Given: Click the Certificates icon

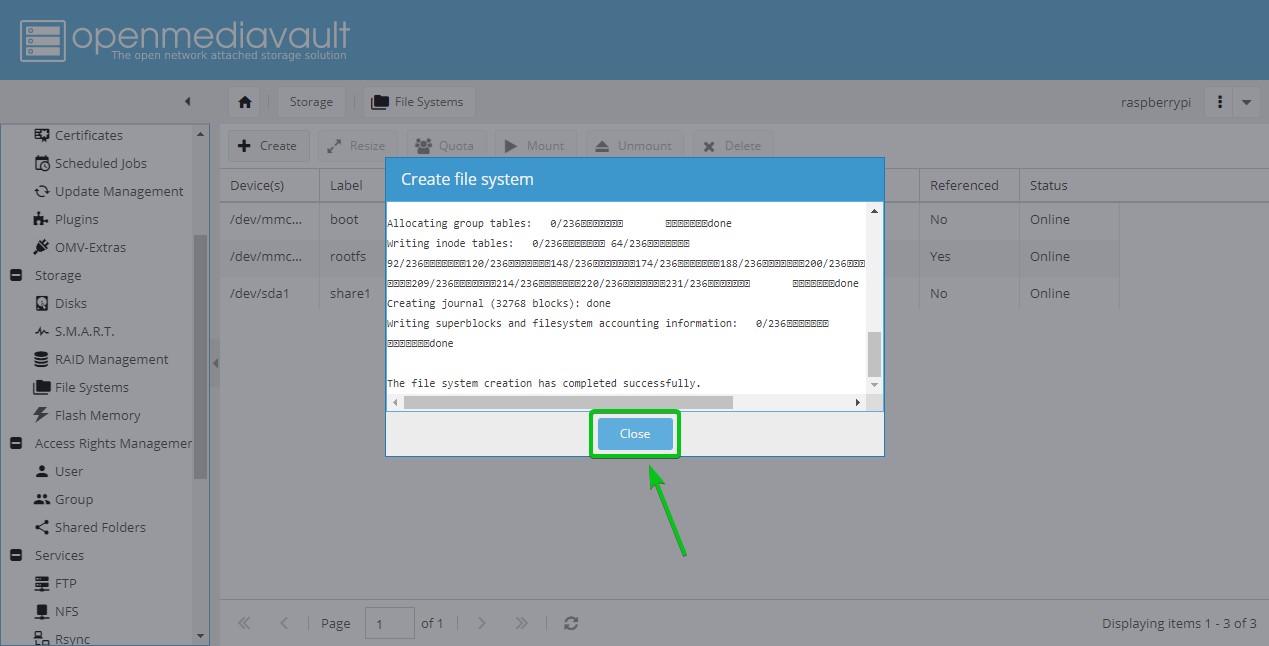Looking at the screenshot, I should point(42,135).
